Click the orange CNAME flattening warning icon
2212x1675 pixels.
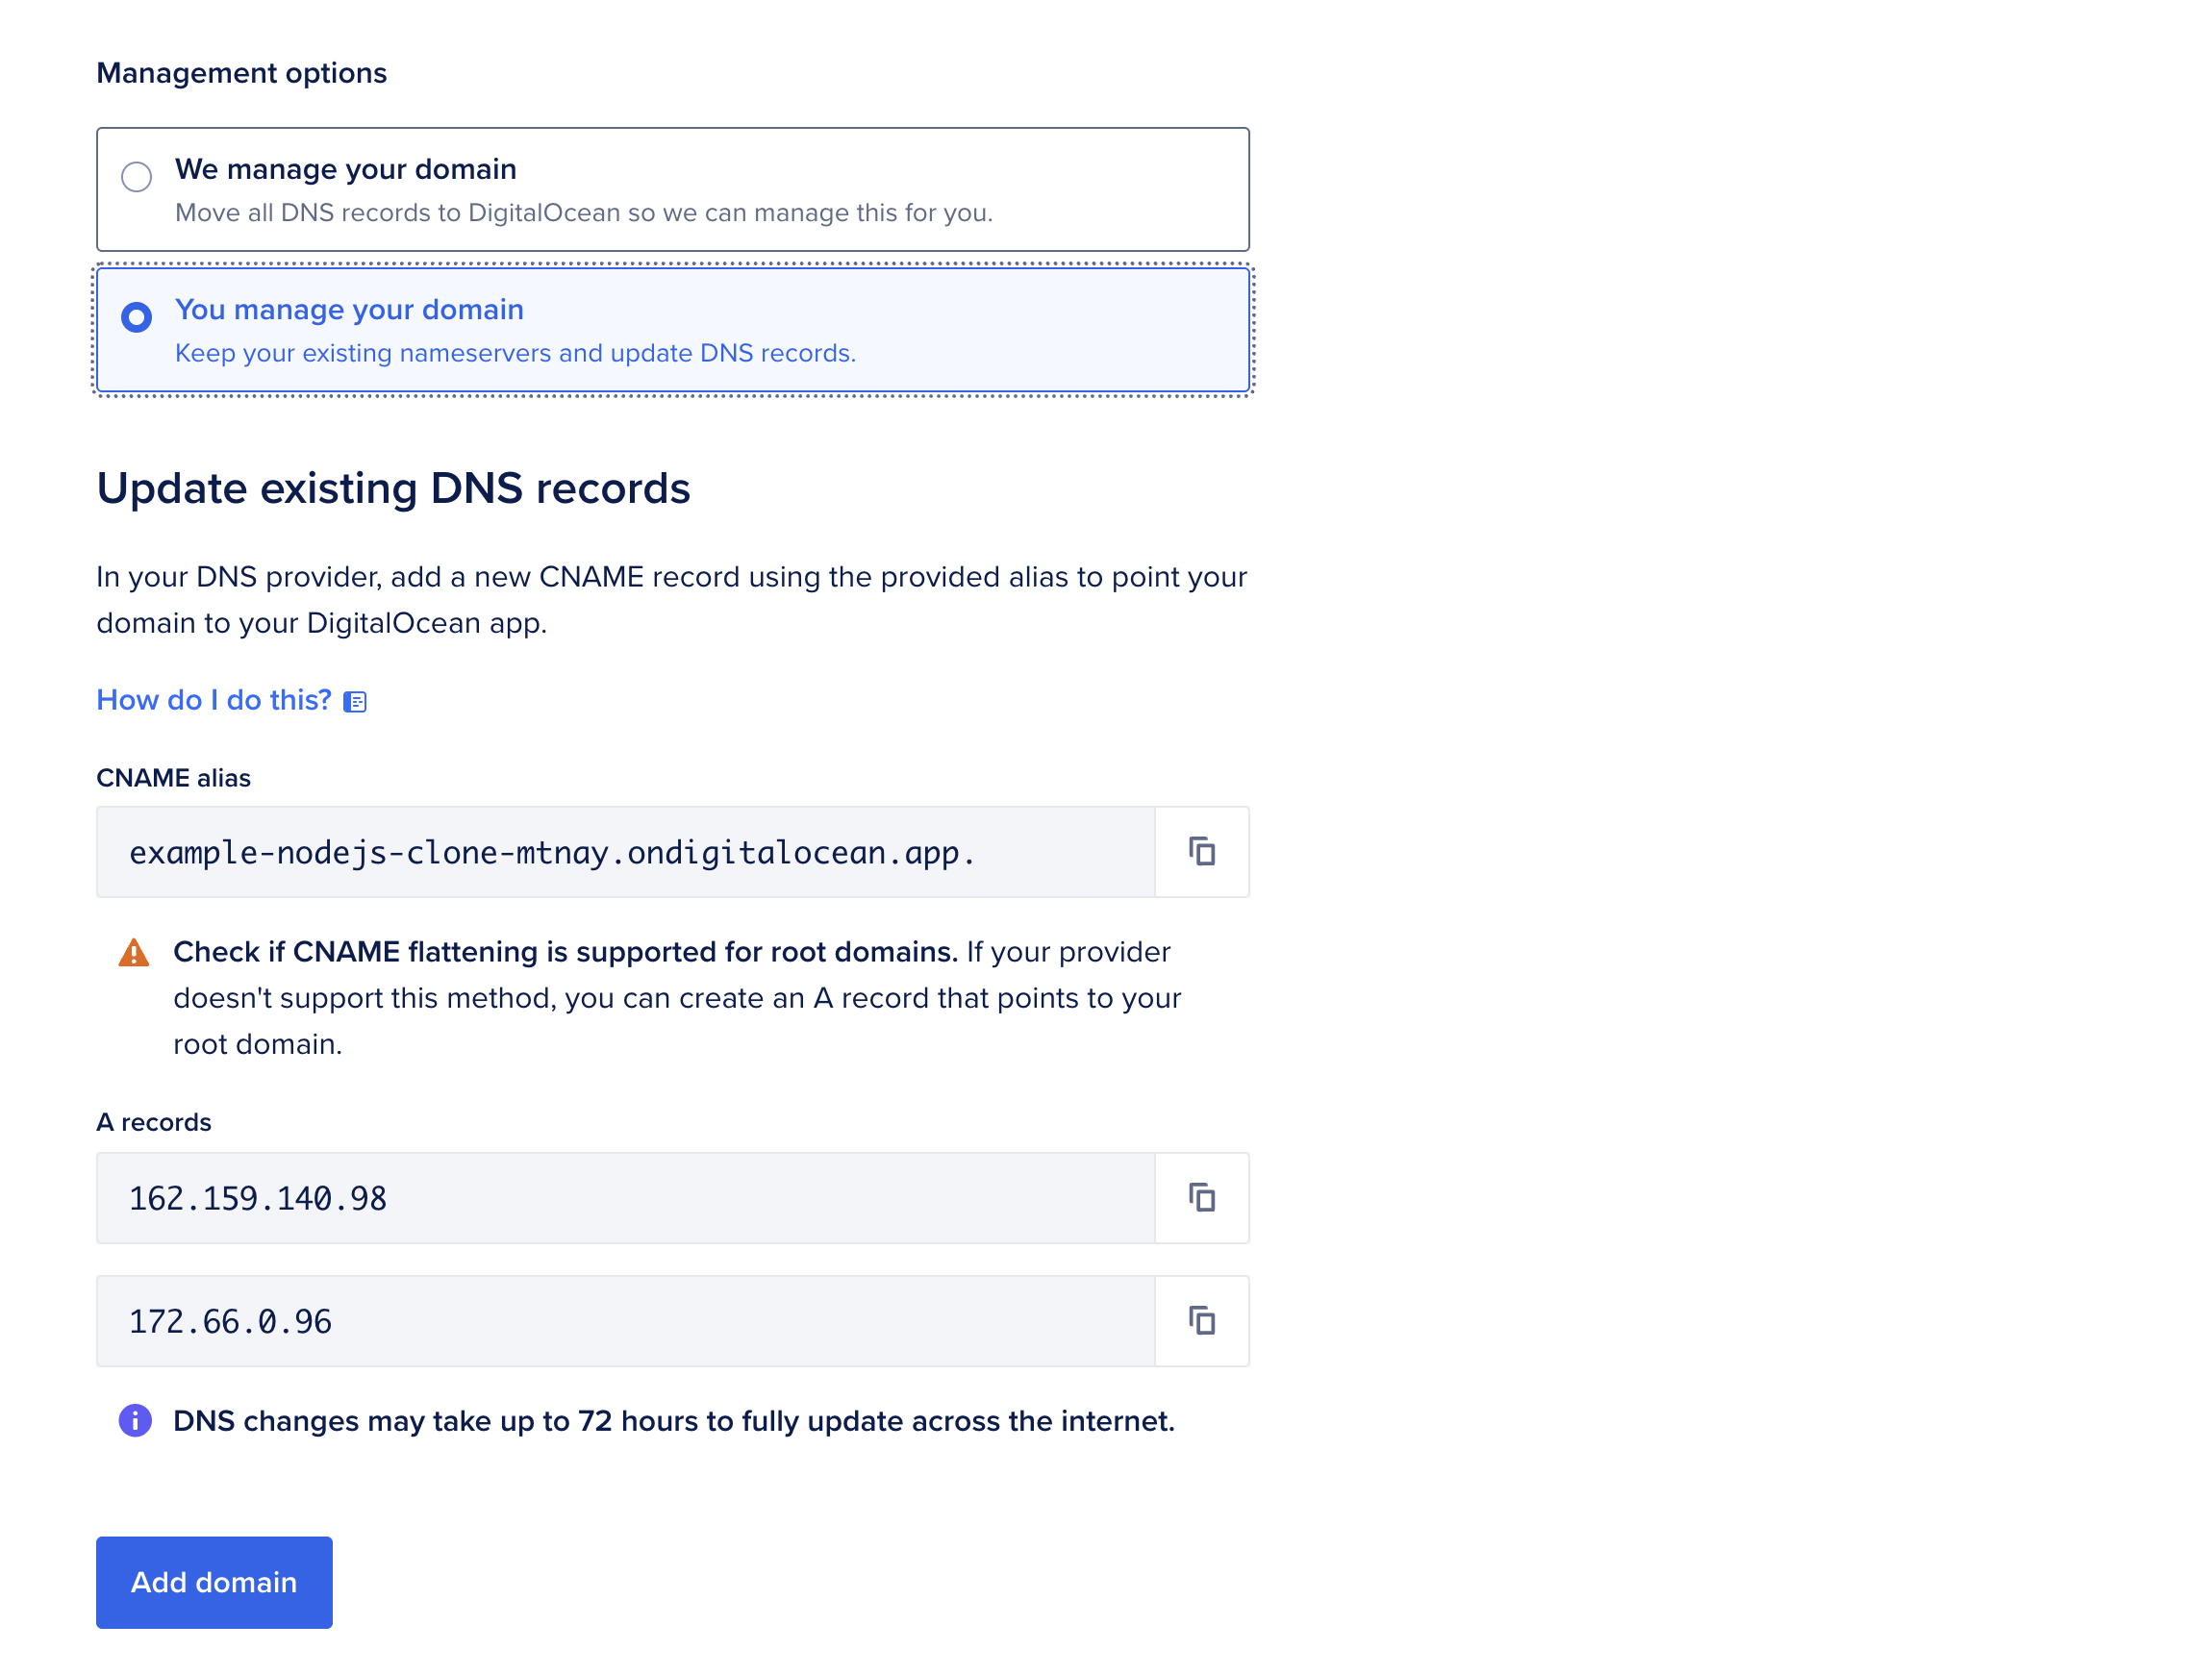point(132,953)
